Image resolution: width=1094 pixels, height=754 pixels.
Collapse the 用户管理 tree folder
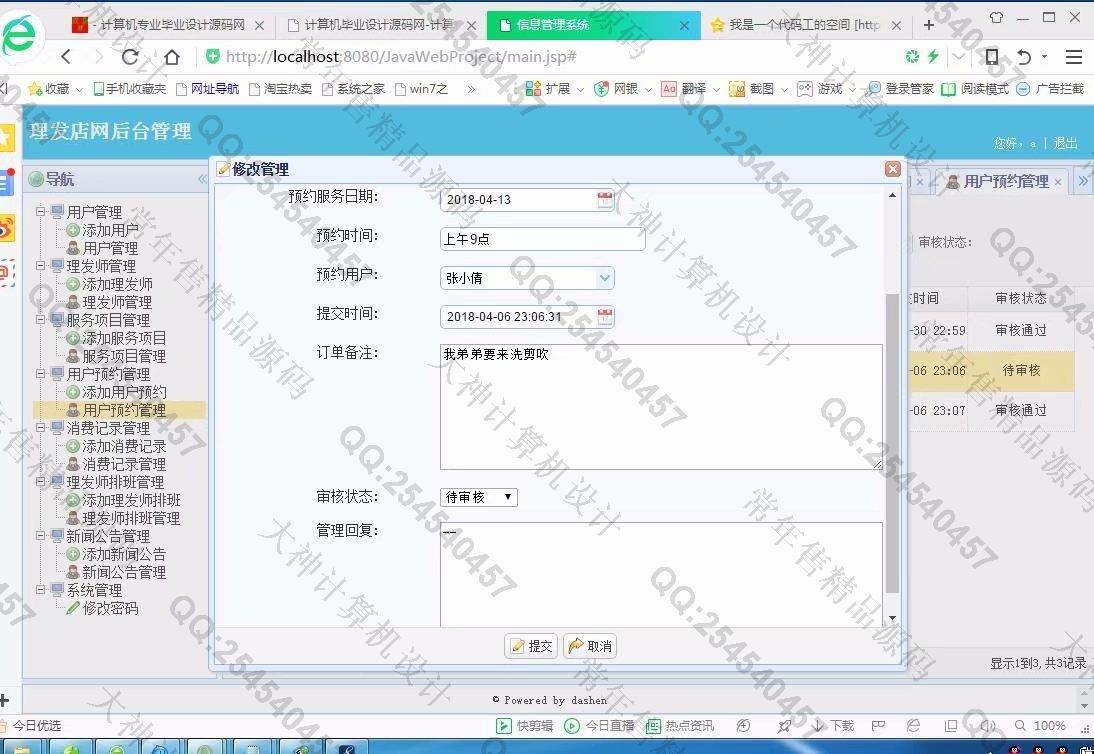click(x=40, y=211)
